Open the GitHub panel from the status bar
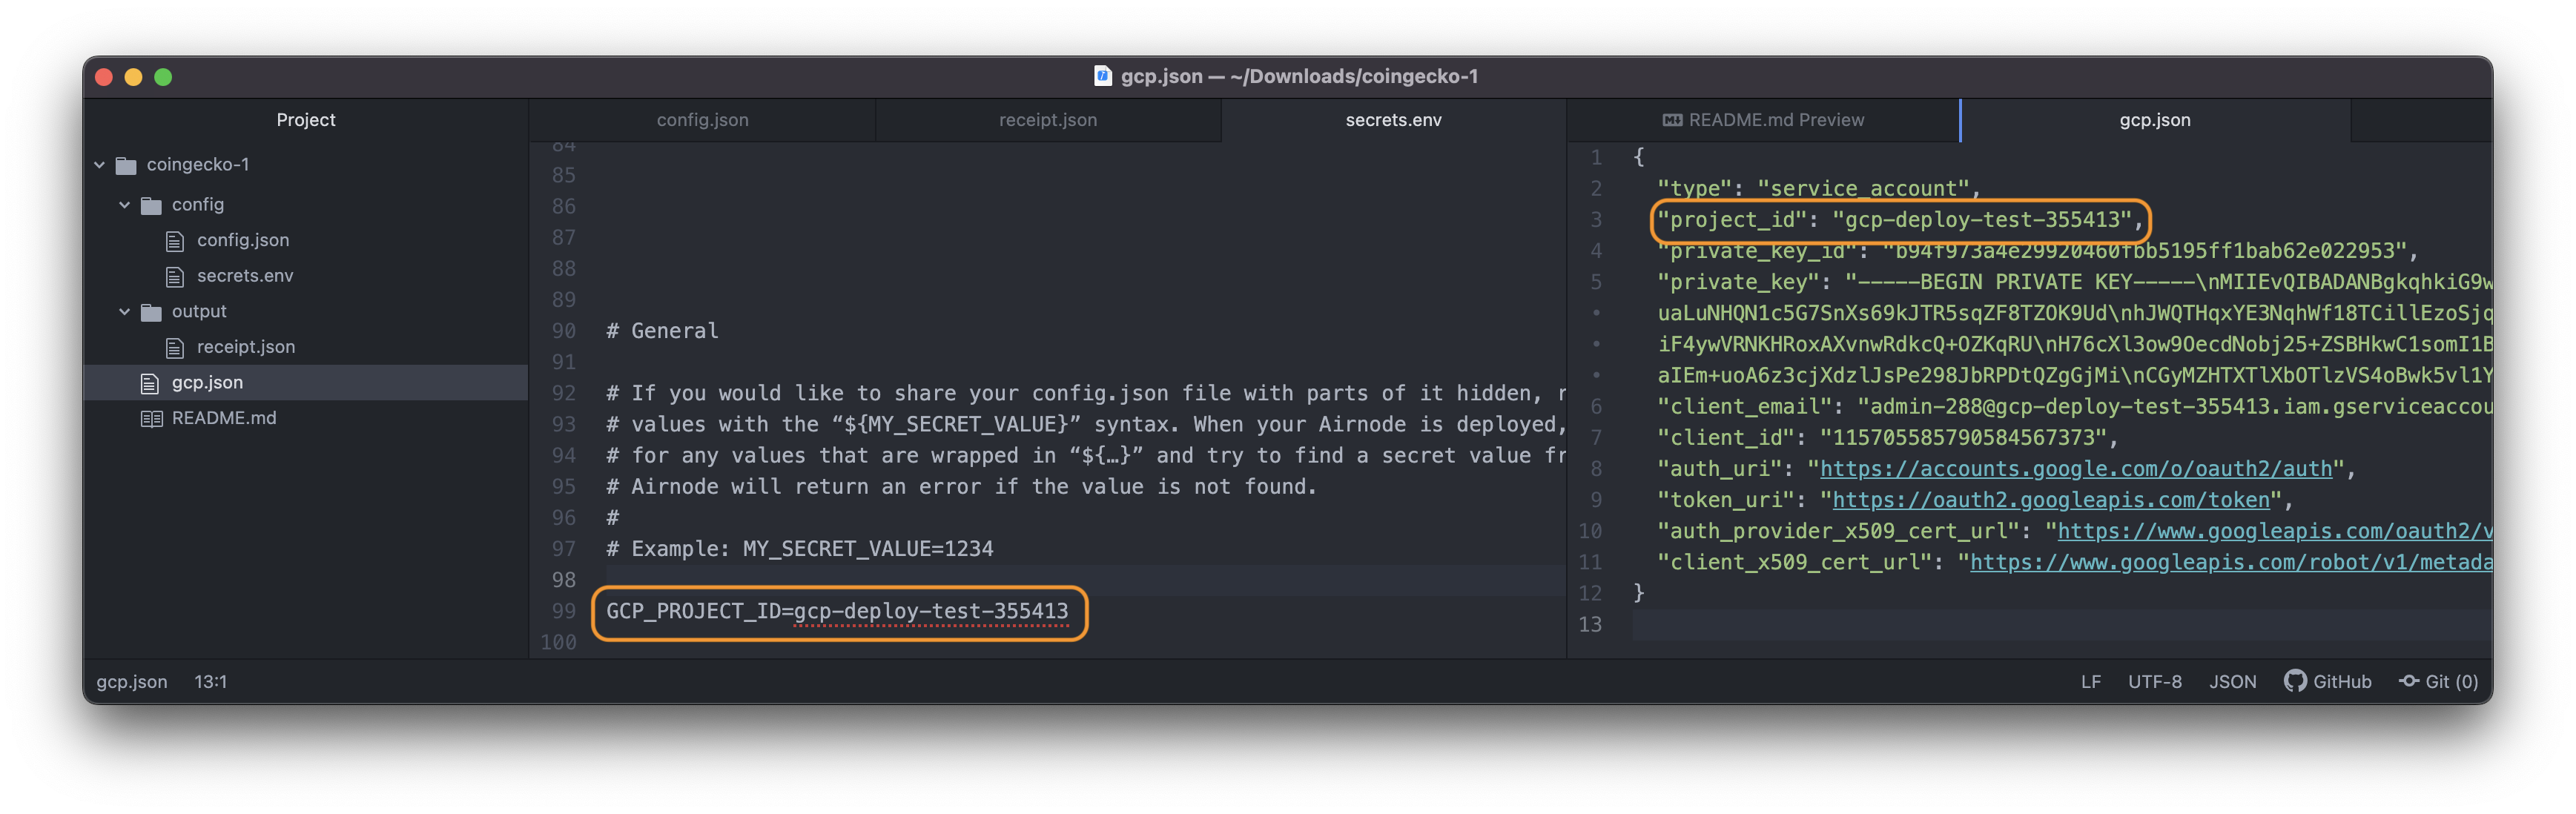 tap(2329, 681)
